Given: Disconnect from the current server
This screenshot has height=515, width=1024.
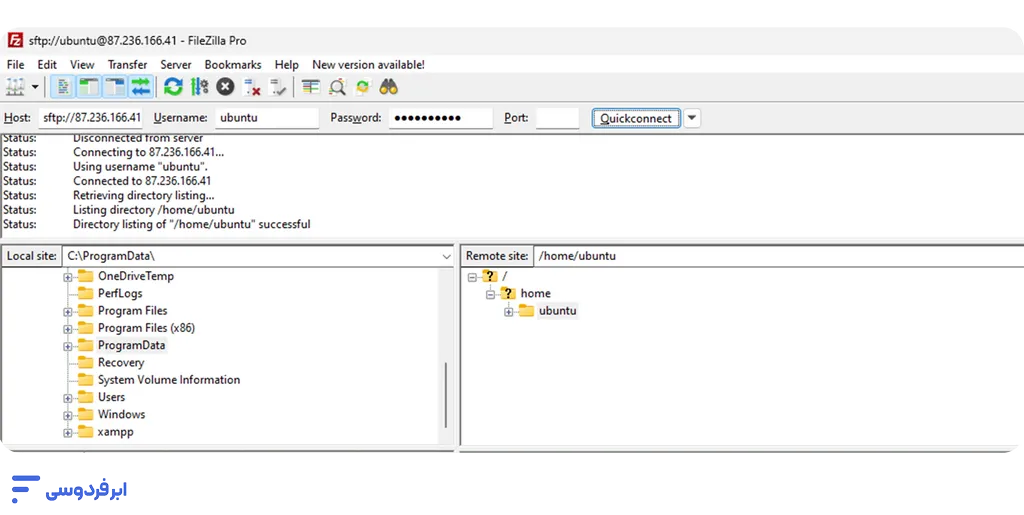Looking at the screenshot, I should pos(252,87).
